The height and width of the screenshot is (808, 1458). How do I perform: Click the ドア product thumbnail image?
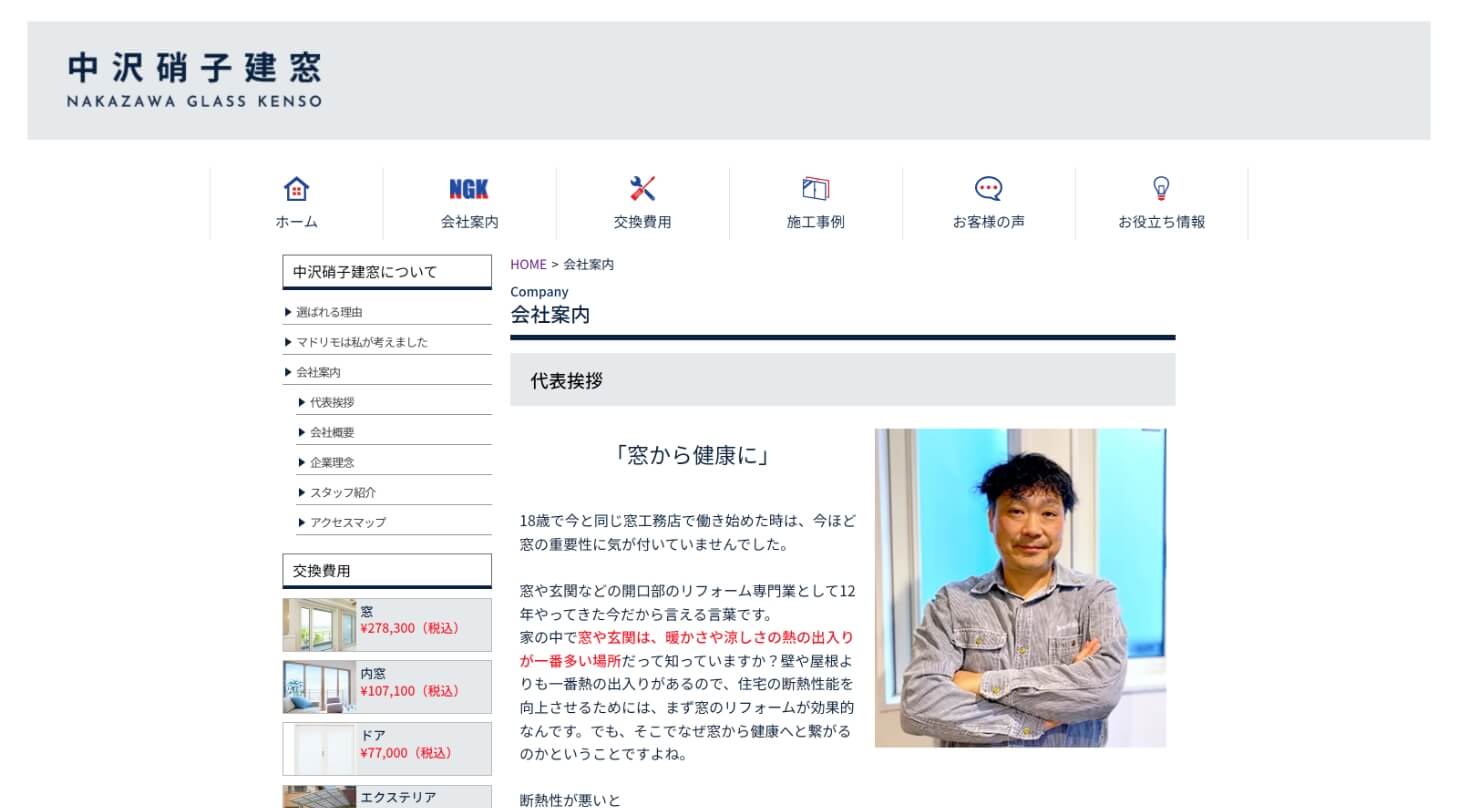319,749
